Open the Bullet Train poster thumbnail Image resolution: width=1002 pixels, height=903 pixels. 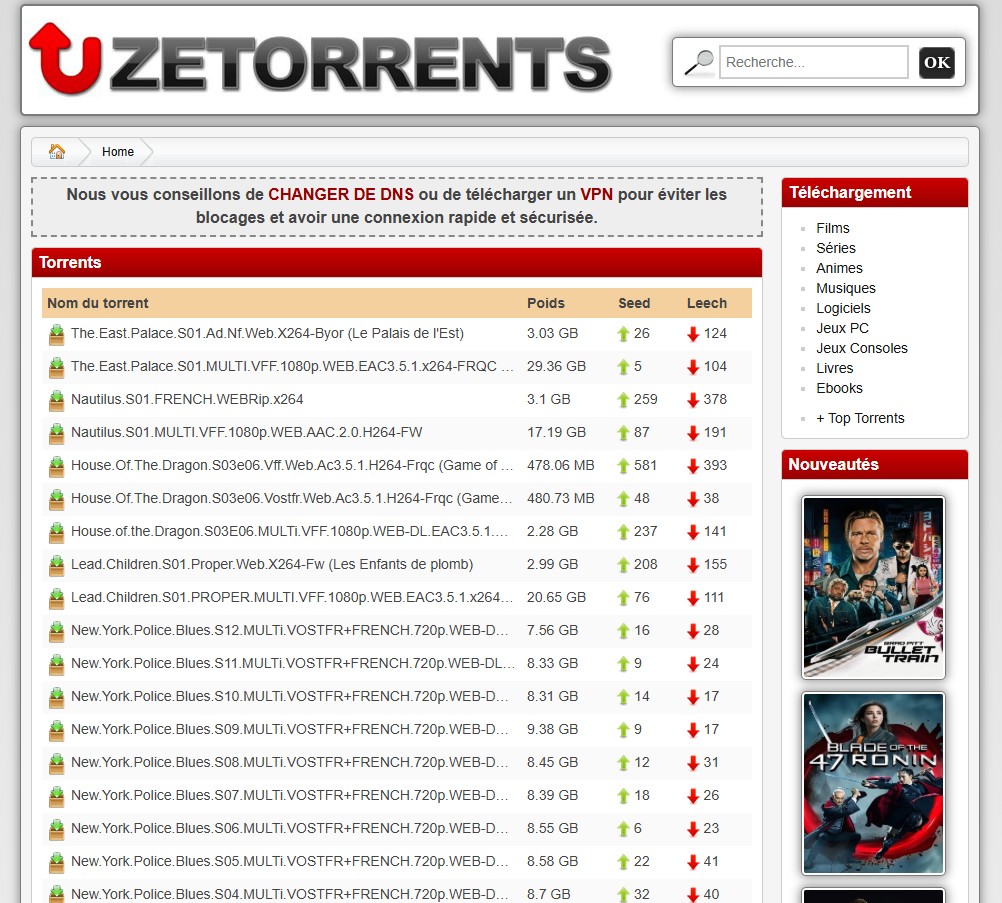(873, 588)
